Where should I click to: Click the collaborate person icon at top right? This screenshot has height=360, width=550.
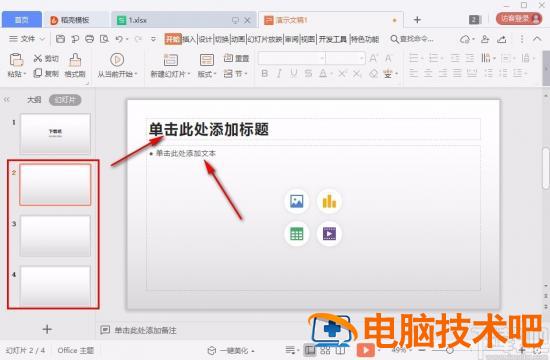pos(485,39)
